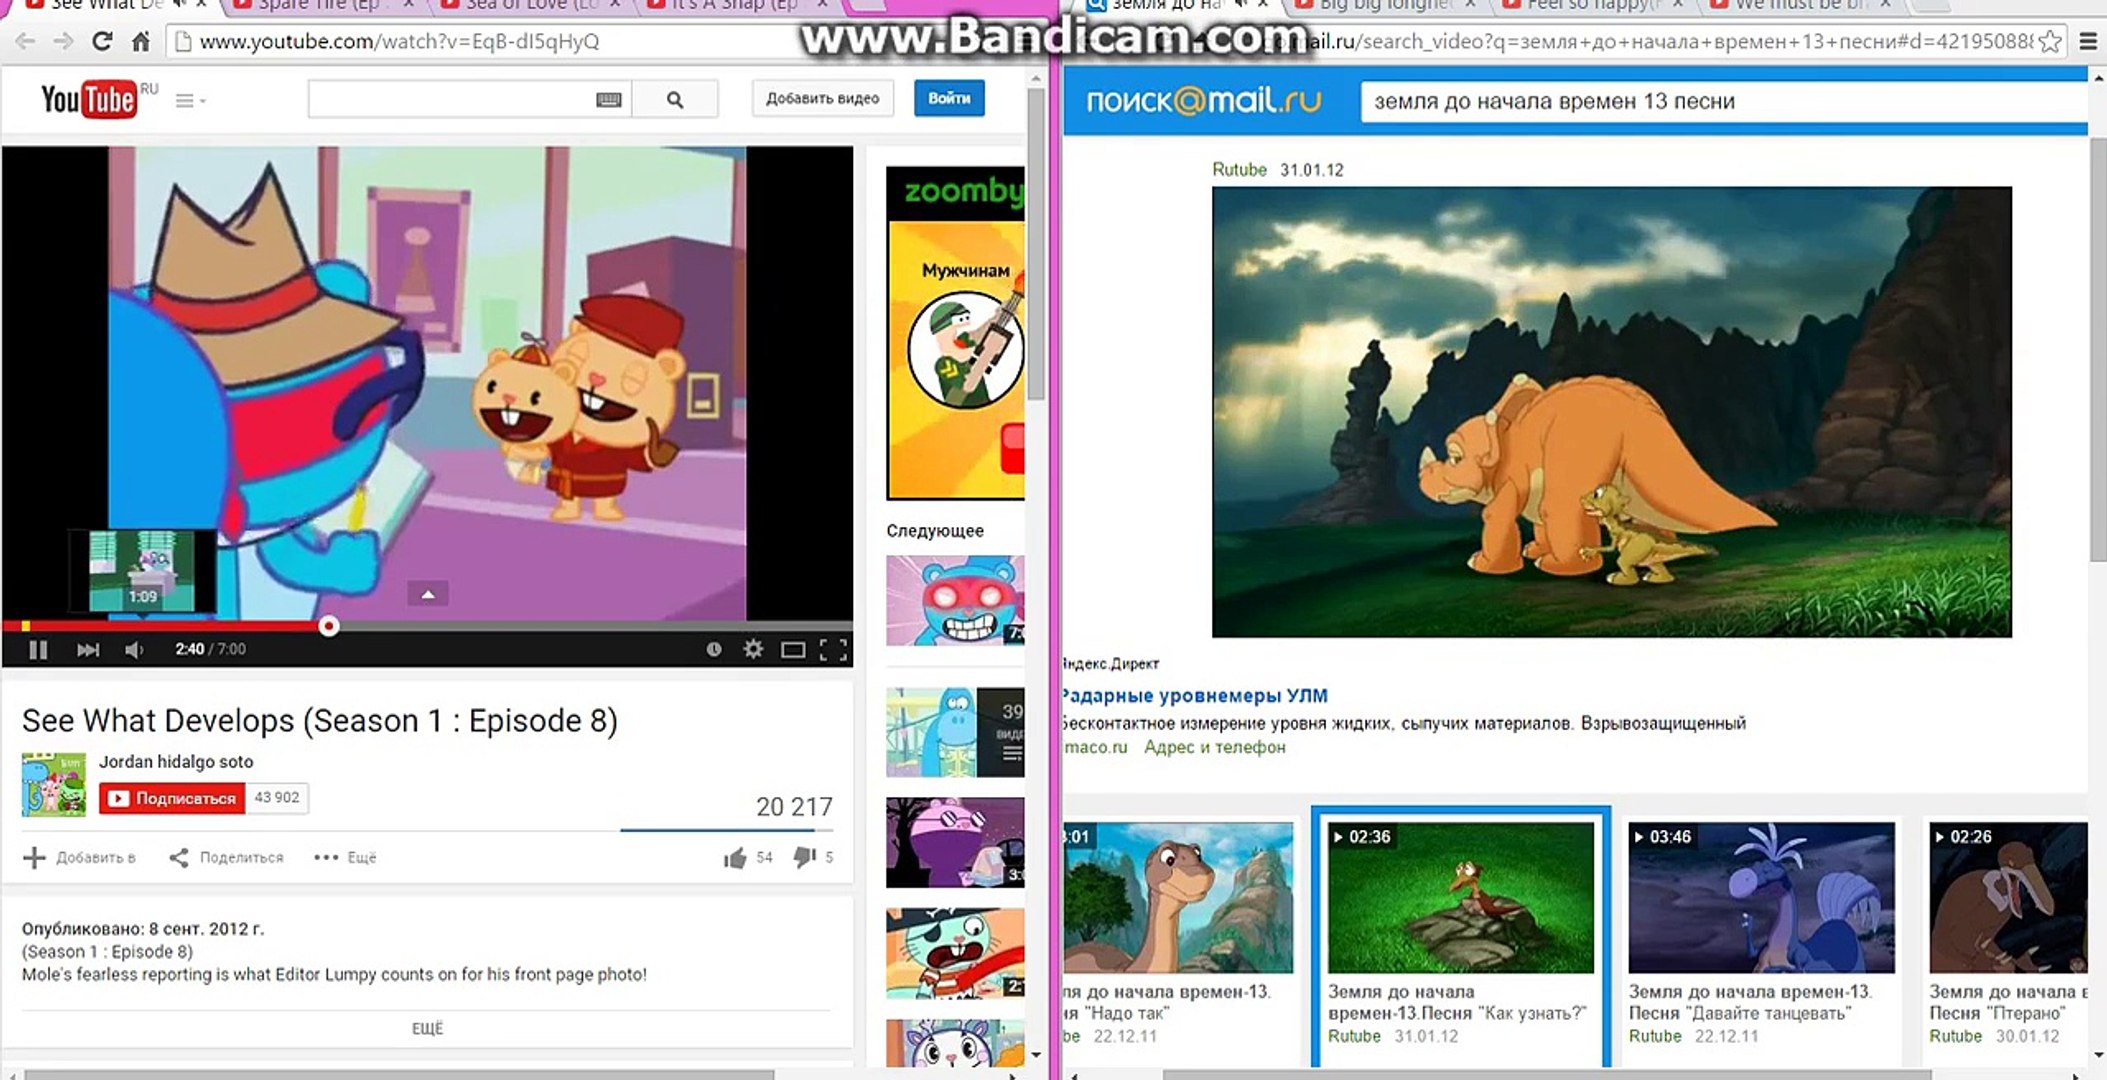The image size is (2107, 1080).
Task: Open the on-screen keyboard icon in search
Action: tap(608, 99)
